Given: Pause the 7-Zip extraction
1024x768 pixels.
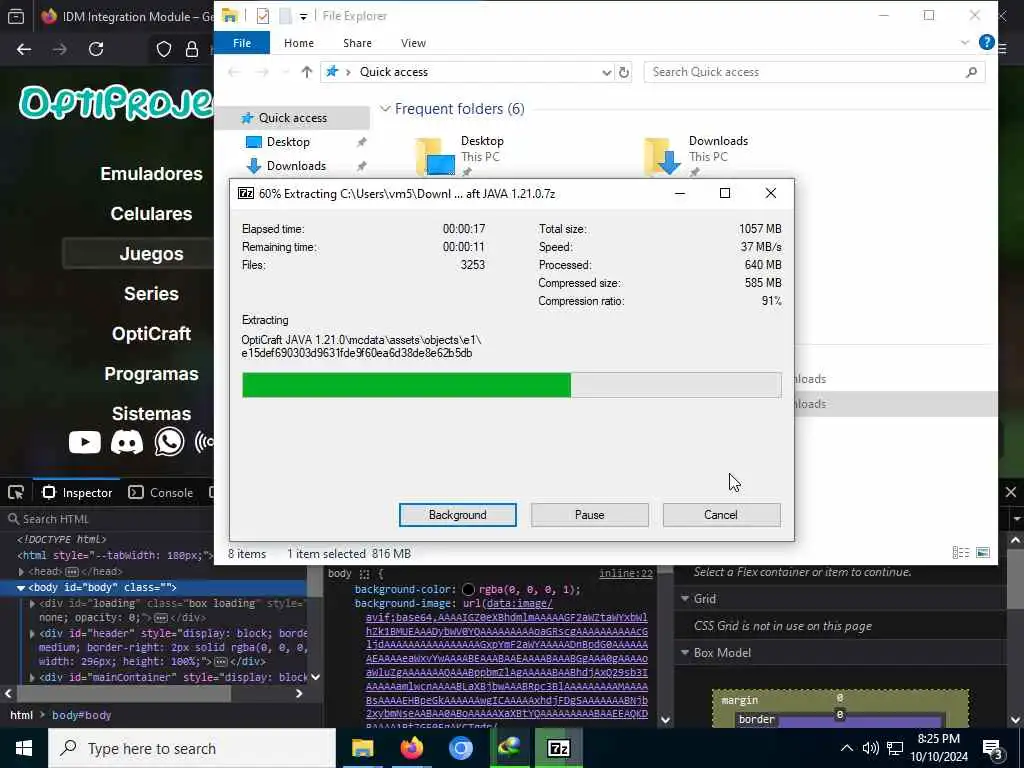Looking at the screenshot, I should coord(589,515).
